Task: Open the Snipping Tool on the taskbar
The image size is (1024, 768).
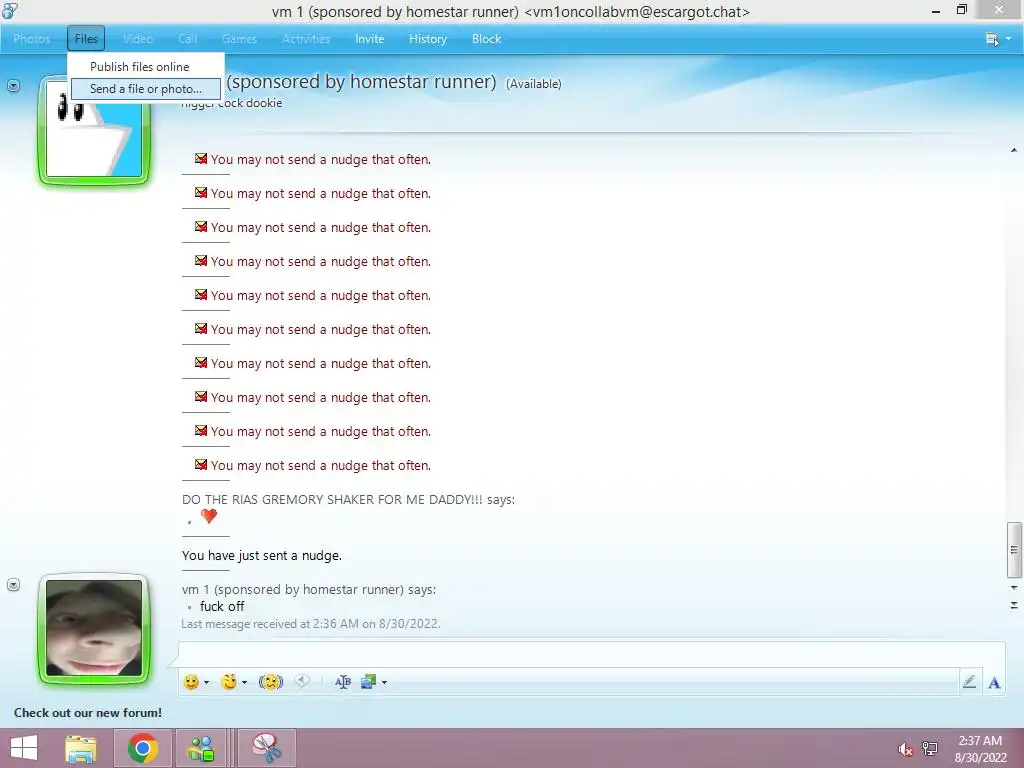Action: 266,748
